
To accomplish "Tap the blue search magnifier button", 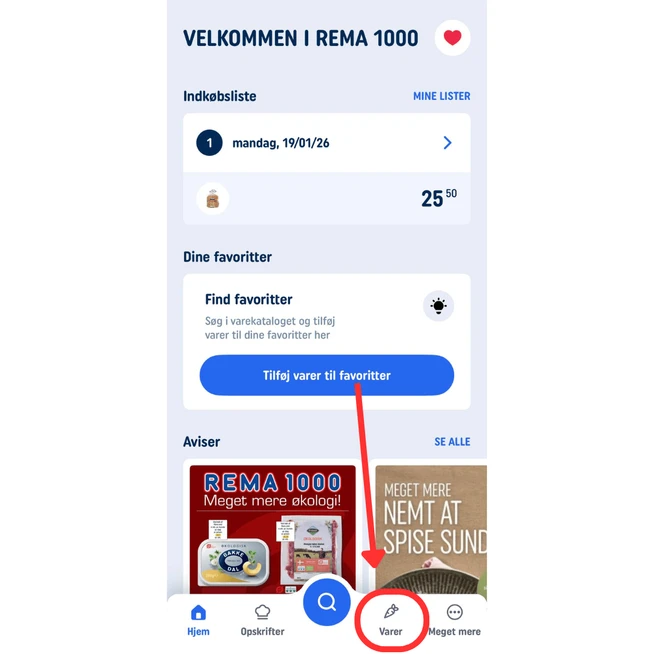I will pyautogui.click(x=327, y=602).
